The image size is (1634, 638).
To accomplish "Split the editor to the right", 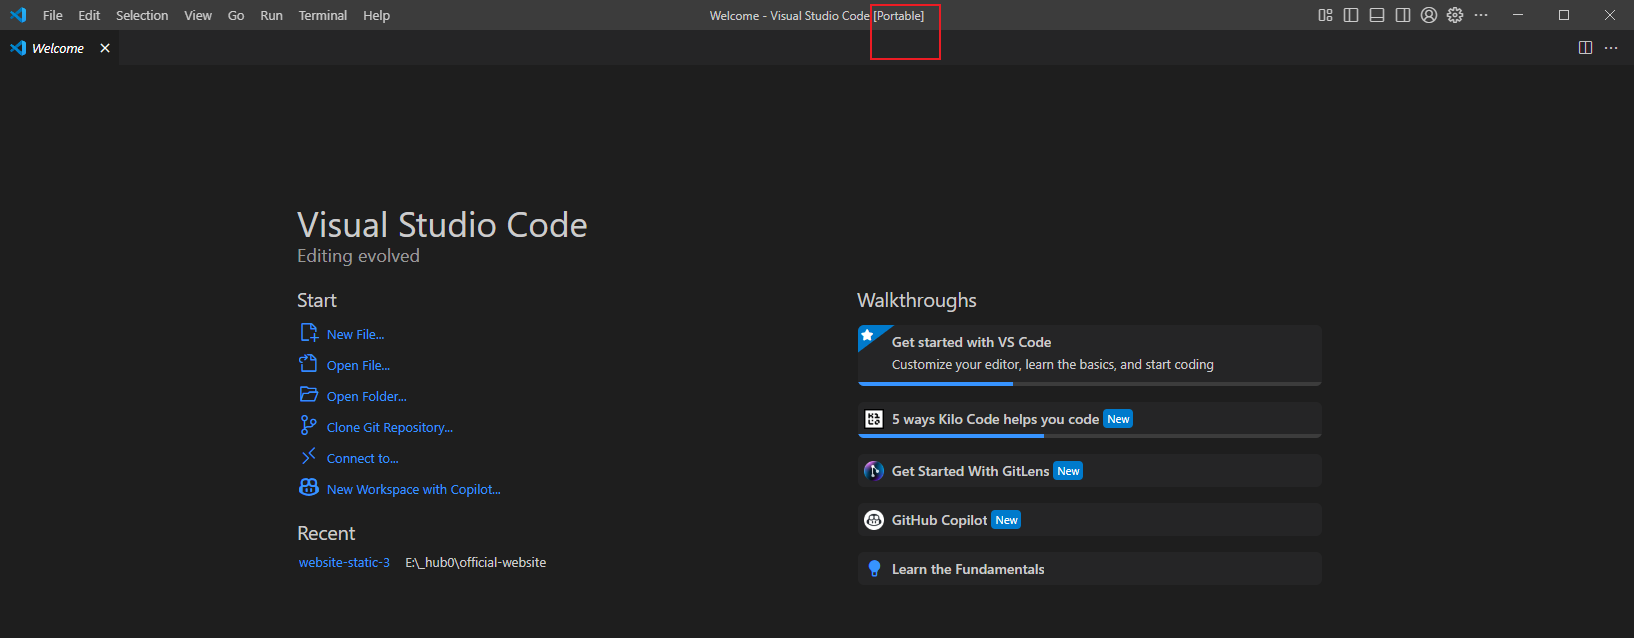I will pyautogui.click(x=1585, y=48).
